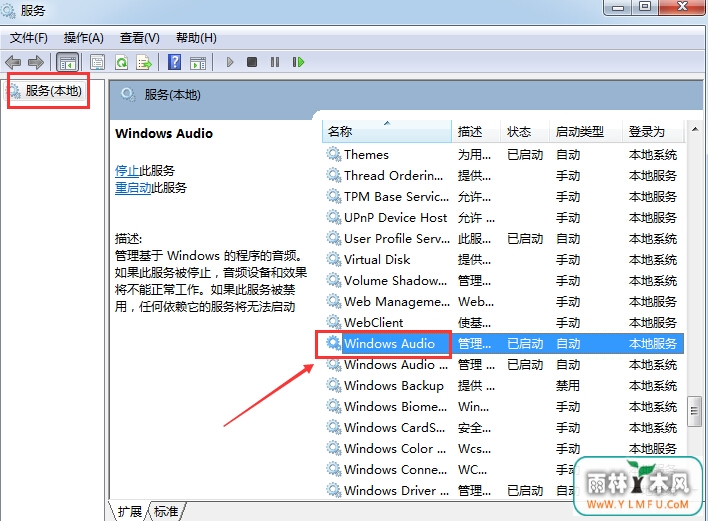Screen dimensions: 708x521
Task: Select the highlighted Windows Audio service
Action: (503, 344)
